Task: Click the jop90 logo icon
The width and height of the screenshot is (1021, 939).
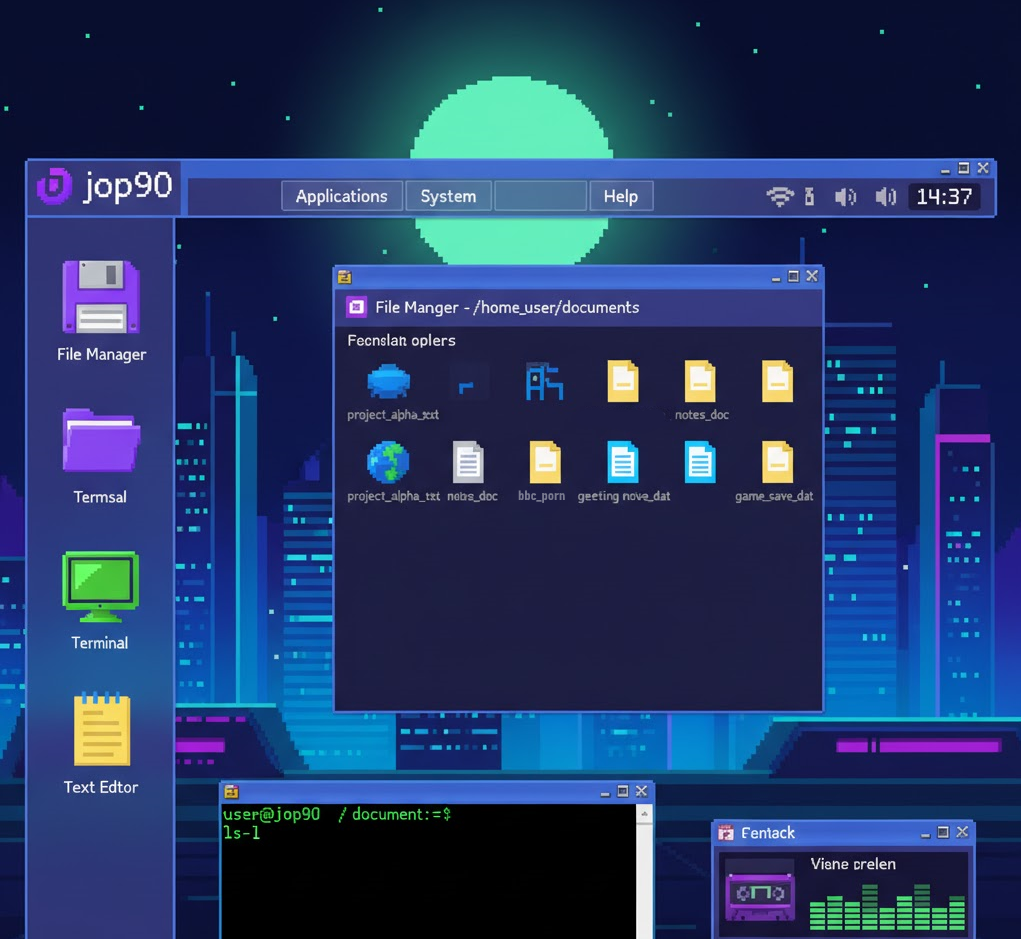Action: (x=54, y=187)
